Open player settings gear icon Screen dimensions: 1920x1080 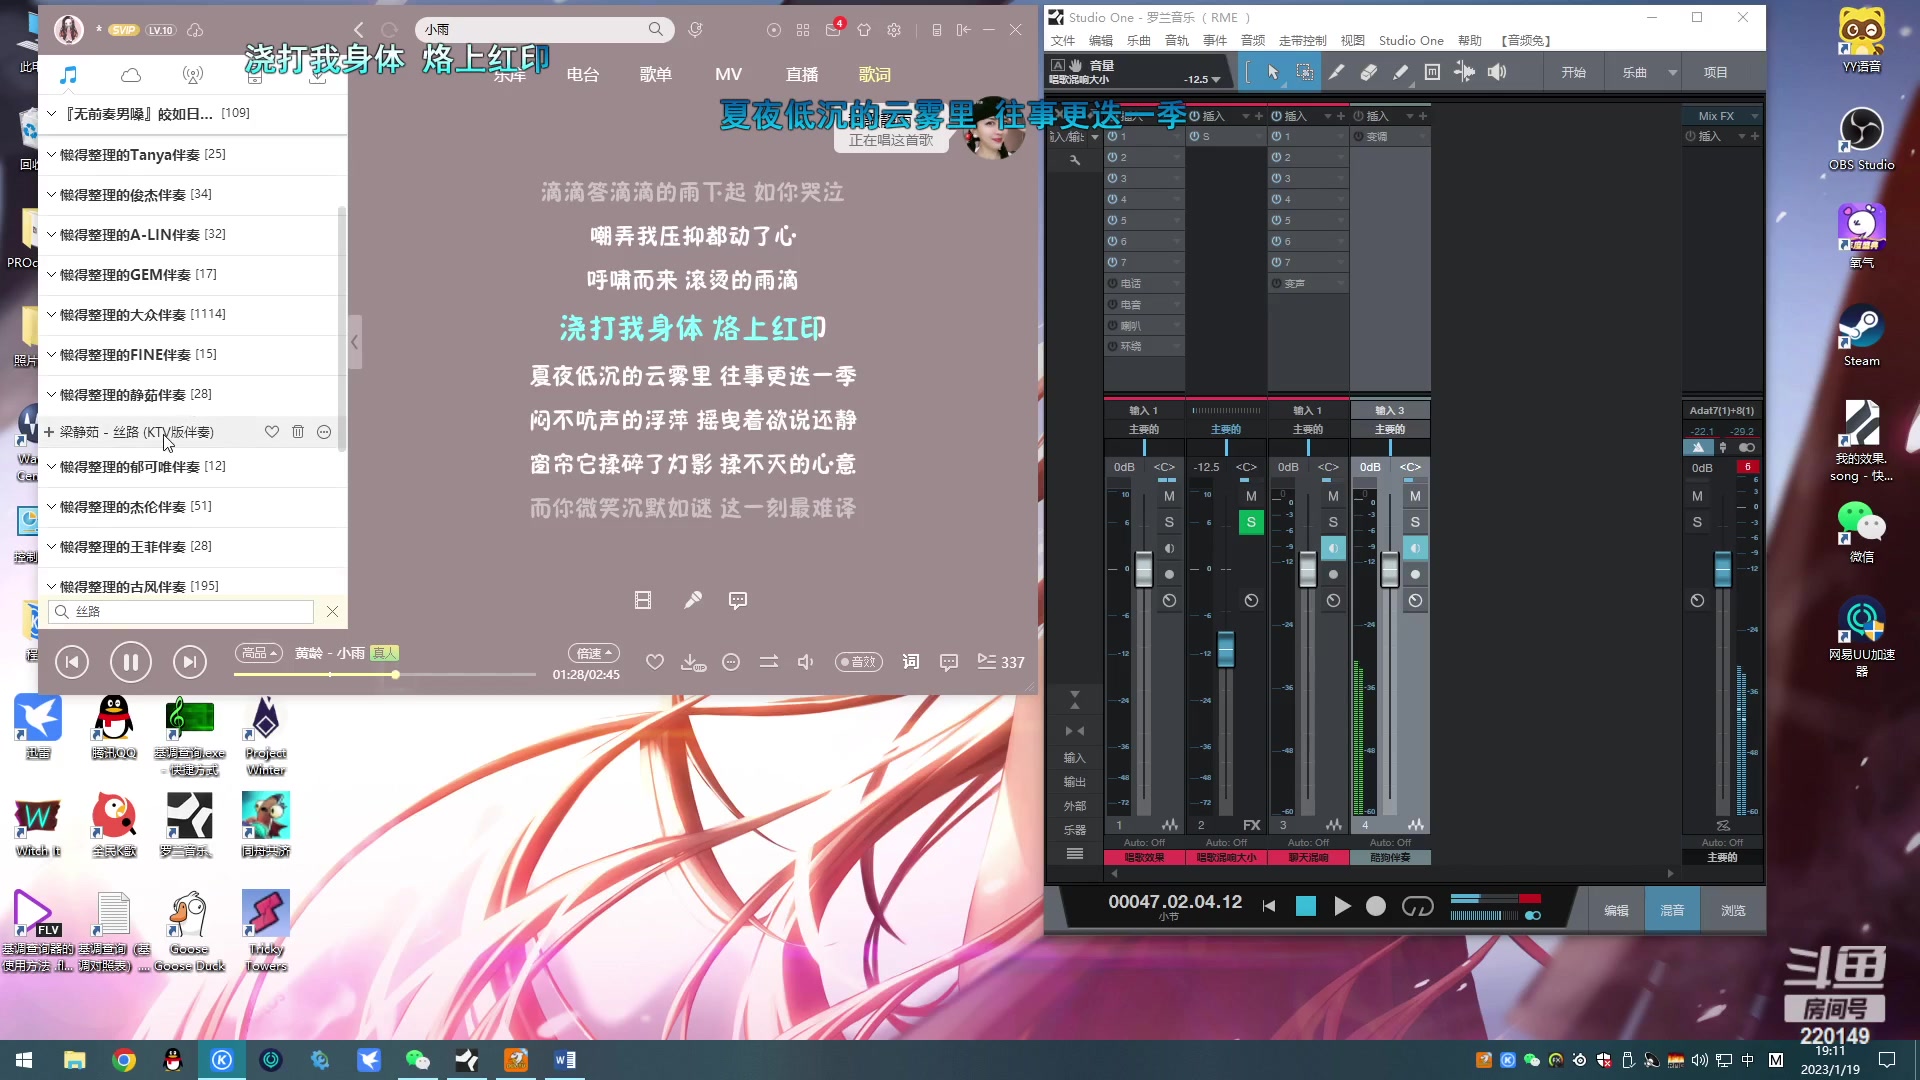[x=894, y=30]
